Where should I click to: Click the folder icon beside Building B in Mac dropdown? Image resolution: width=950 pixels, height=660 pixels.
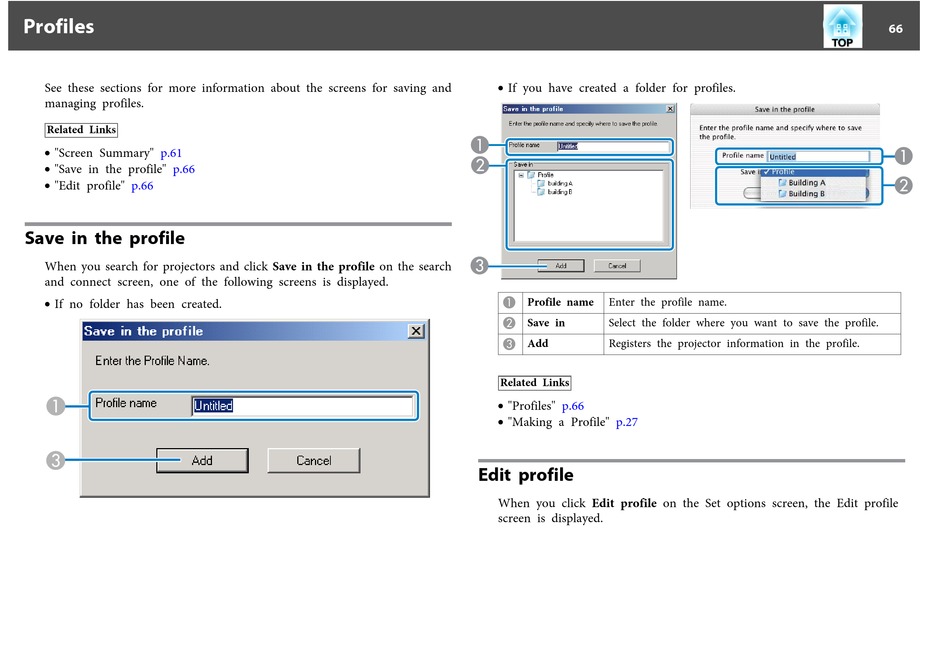782,194
